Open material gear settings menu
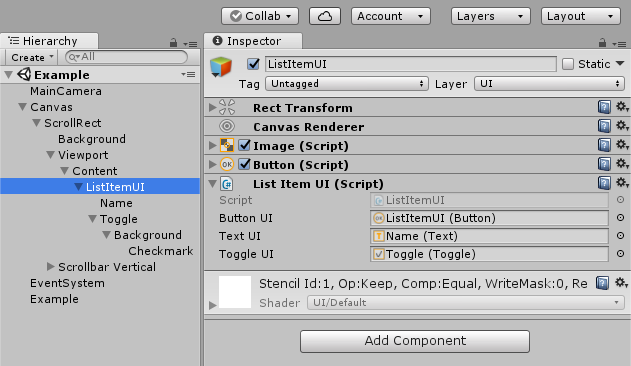Viewport: 631px width, 366px height. [622, 283]
